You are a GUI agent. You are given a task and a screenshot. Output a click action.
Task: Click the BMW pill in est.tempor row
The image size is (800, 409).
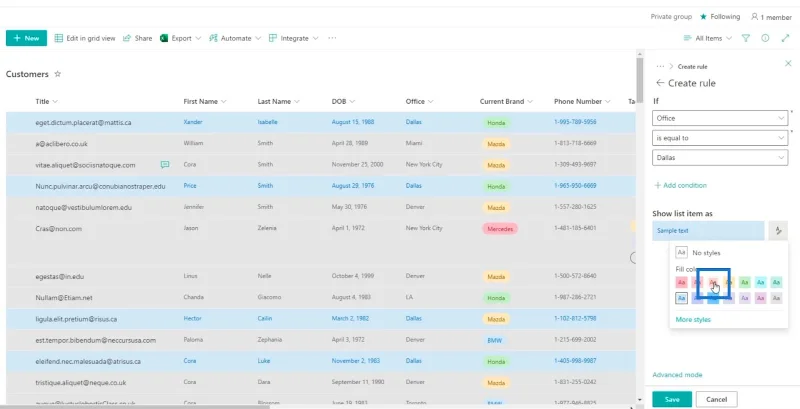click(494, 340)
